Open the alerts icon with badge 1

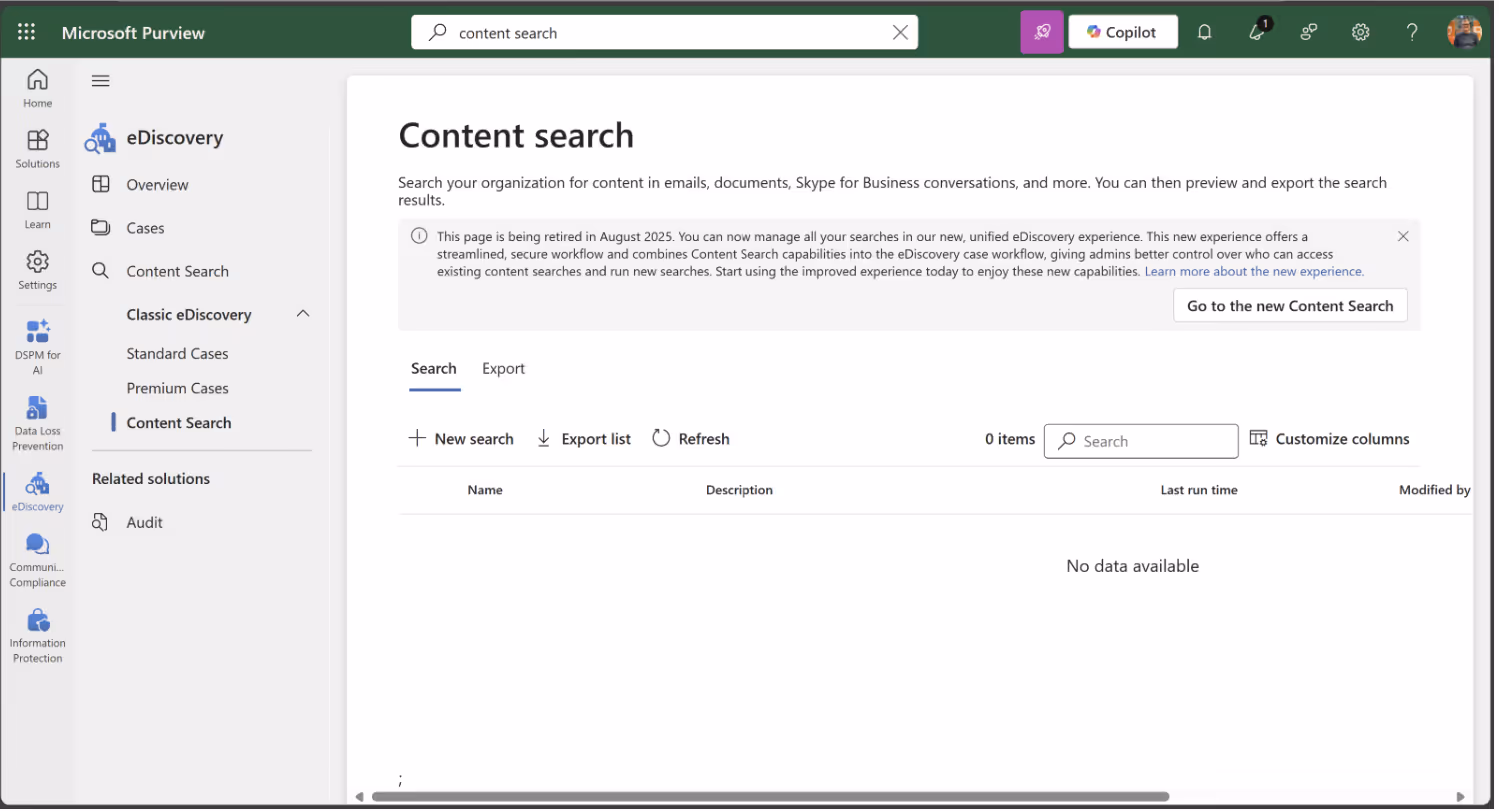[x=1258, y=32]
